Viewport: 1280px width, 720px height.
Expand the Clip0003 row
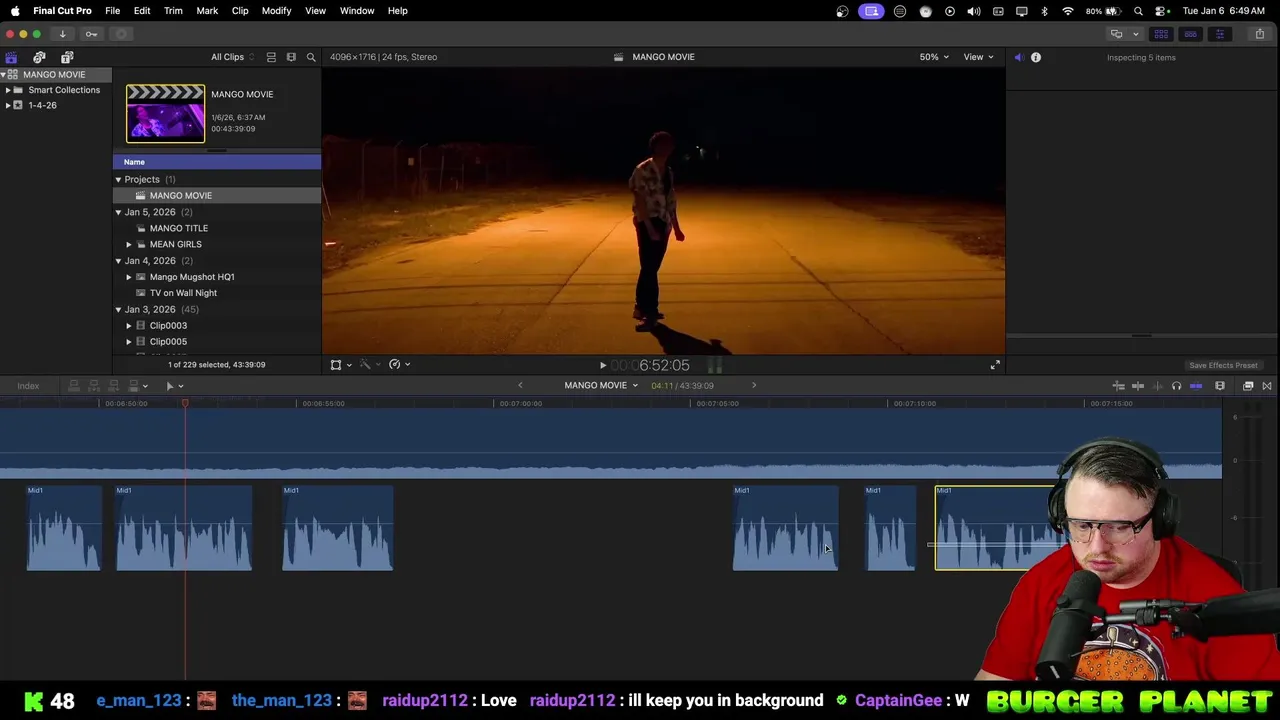pyautogui.click(x=129, y=326)
